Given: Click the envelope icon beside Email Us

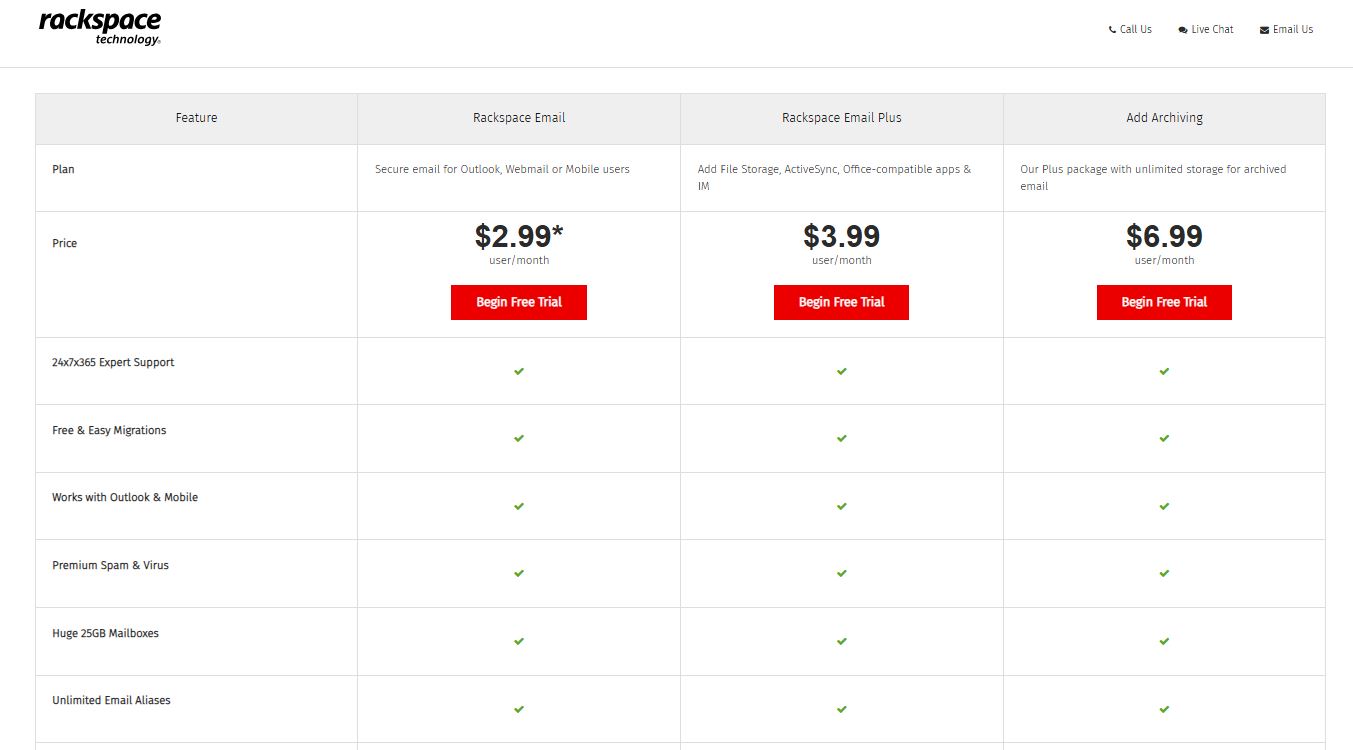Looking at the screenshot, I should click(1264, 29).
